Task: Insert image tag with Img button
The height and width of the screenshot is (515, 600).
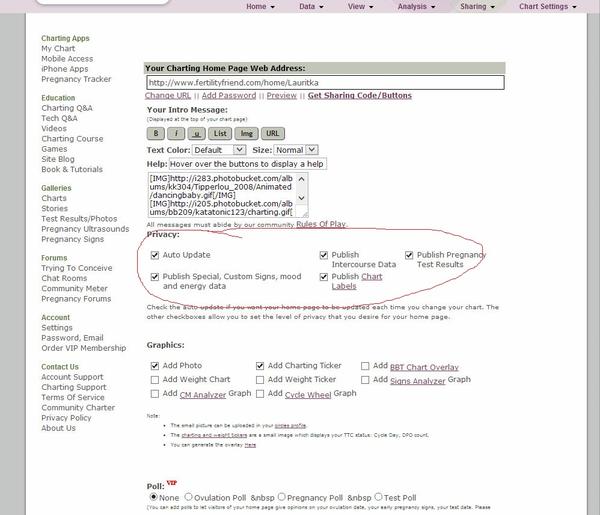Action: 247,133
